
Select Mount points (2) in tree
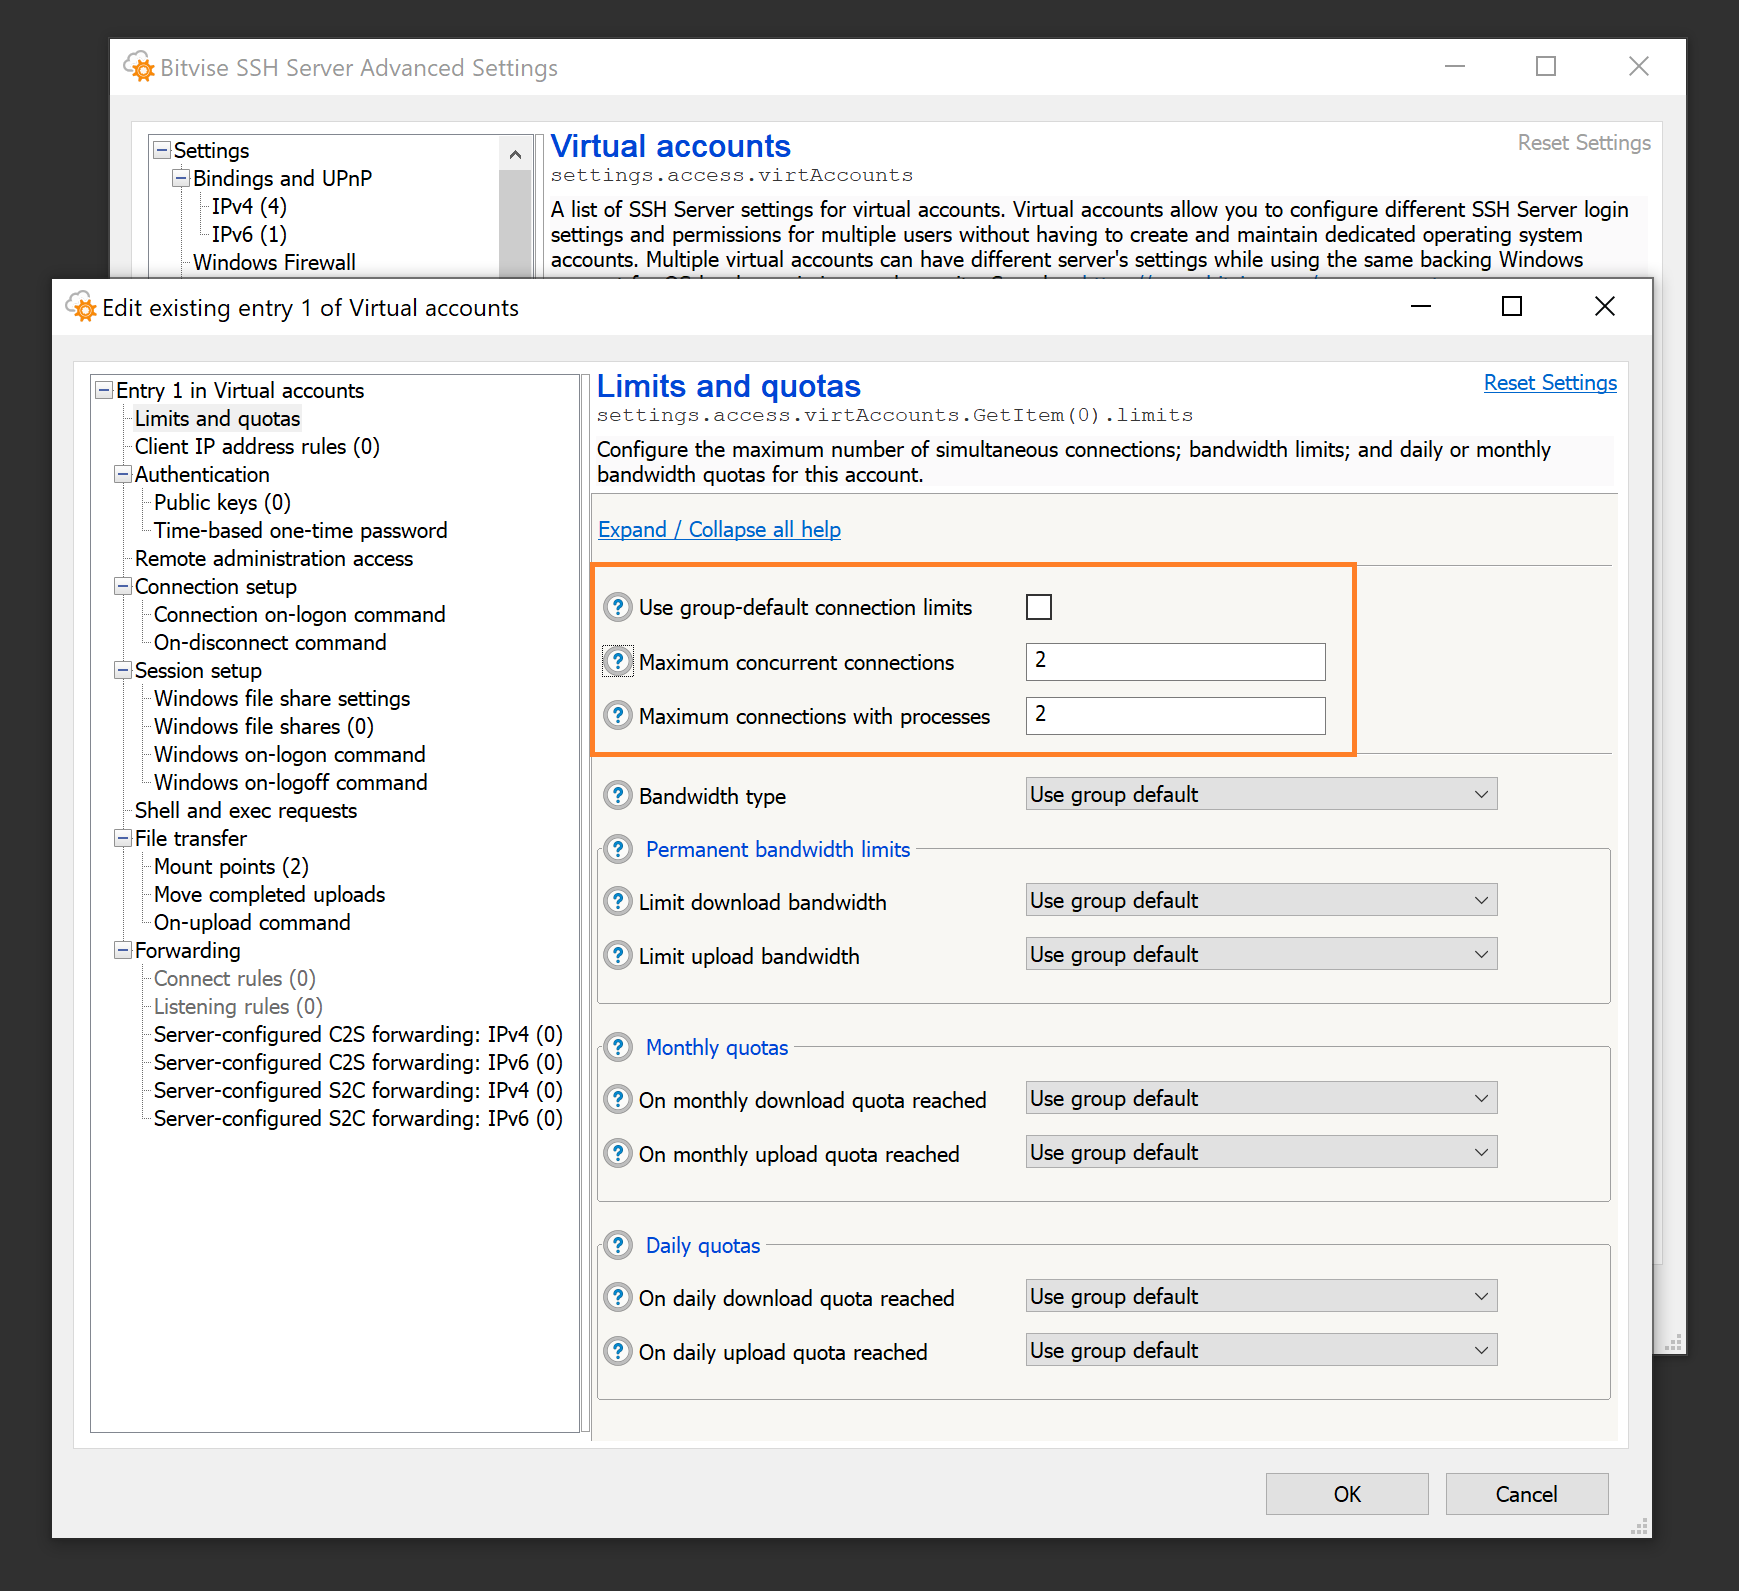click(231, 867)
